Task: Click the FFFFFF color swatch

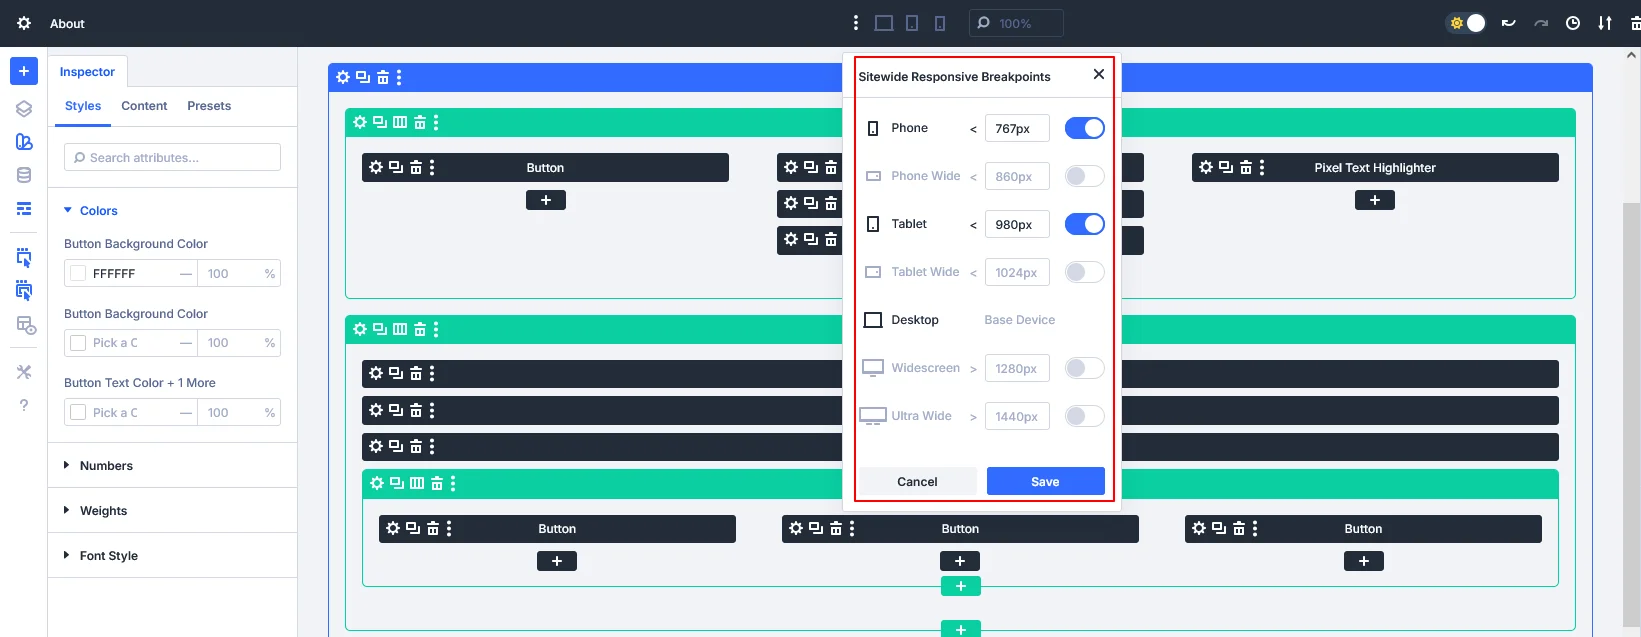Action: coord(78,273)
